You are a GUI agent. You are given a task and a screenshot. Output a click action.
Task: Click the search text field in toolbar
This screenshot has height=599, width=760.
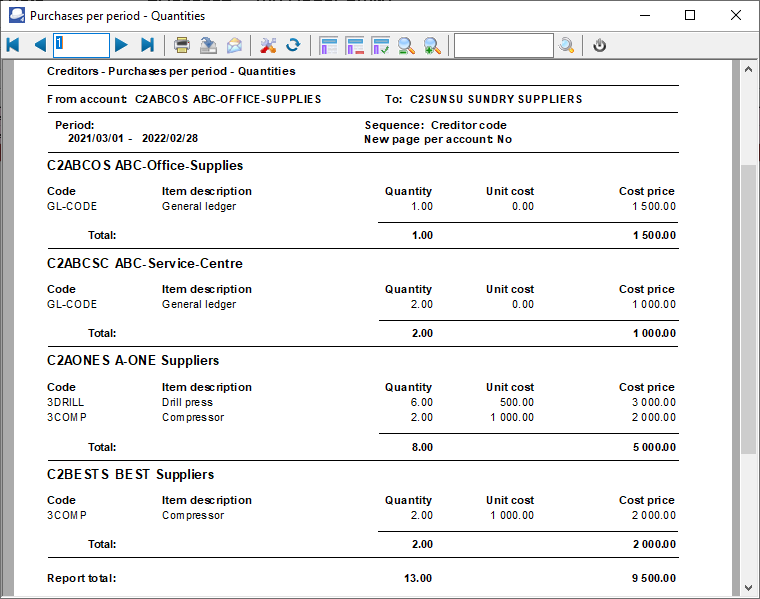pyautogui.click(x=503, y=45)
